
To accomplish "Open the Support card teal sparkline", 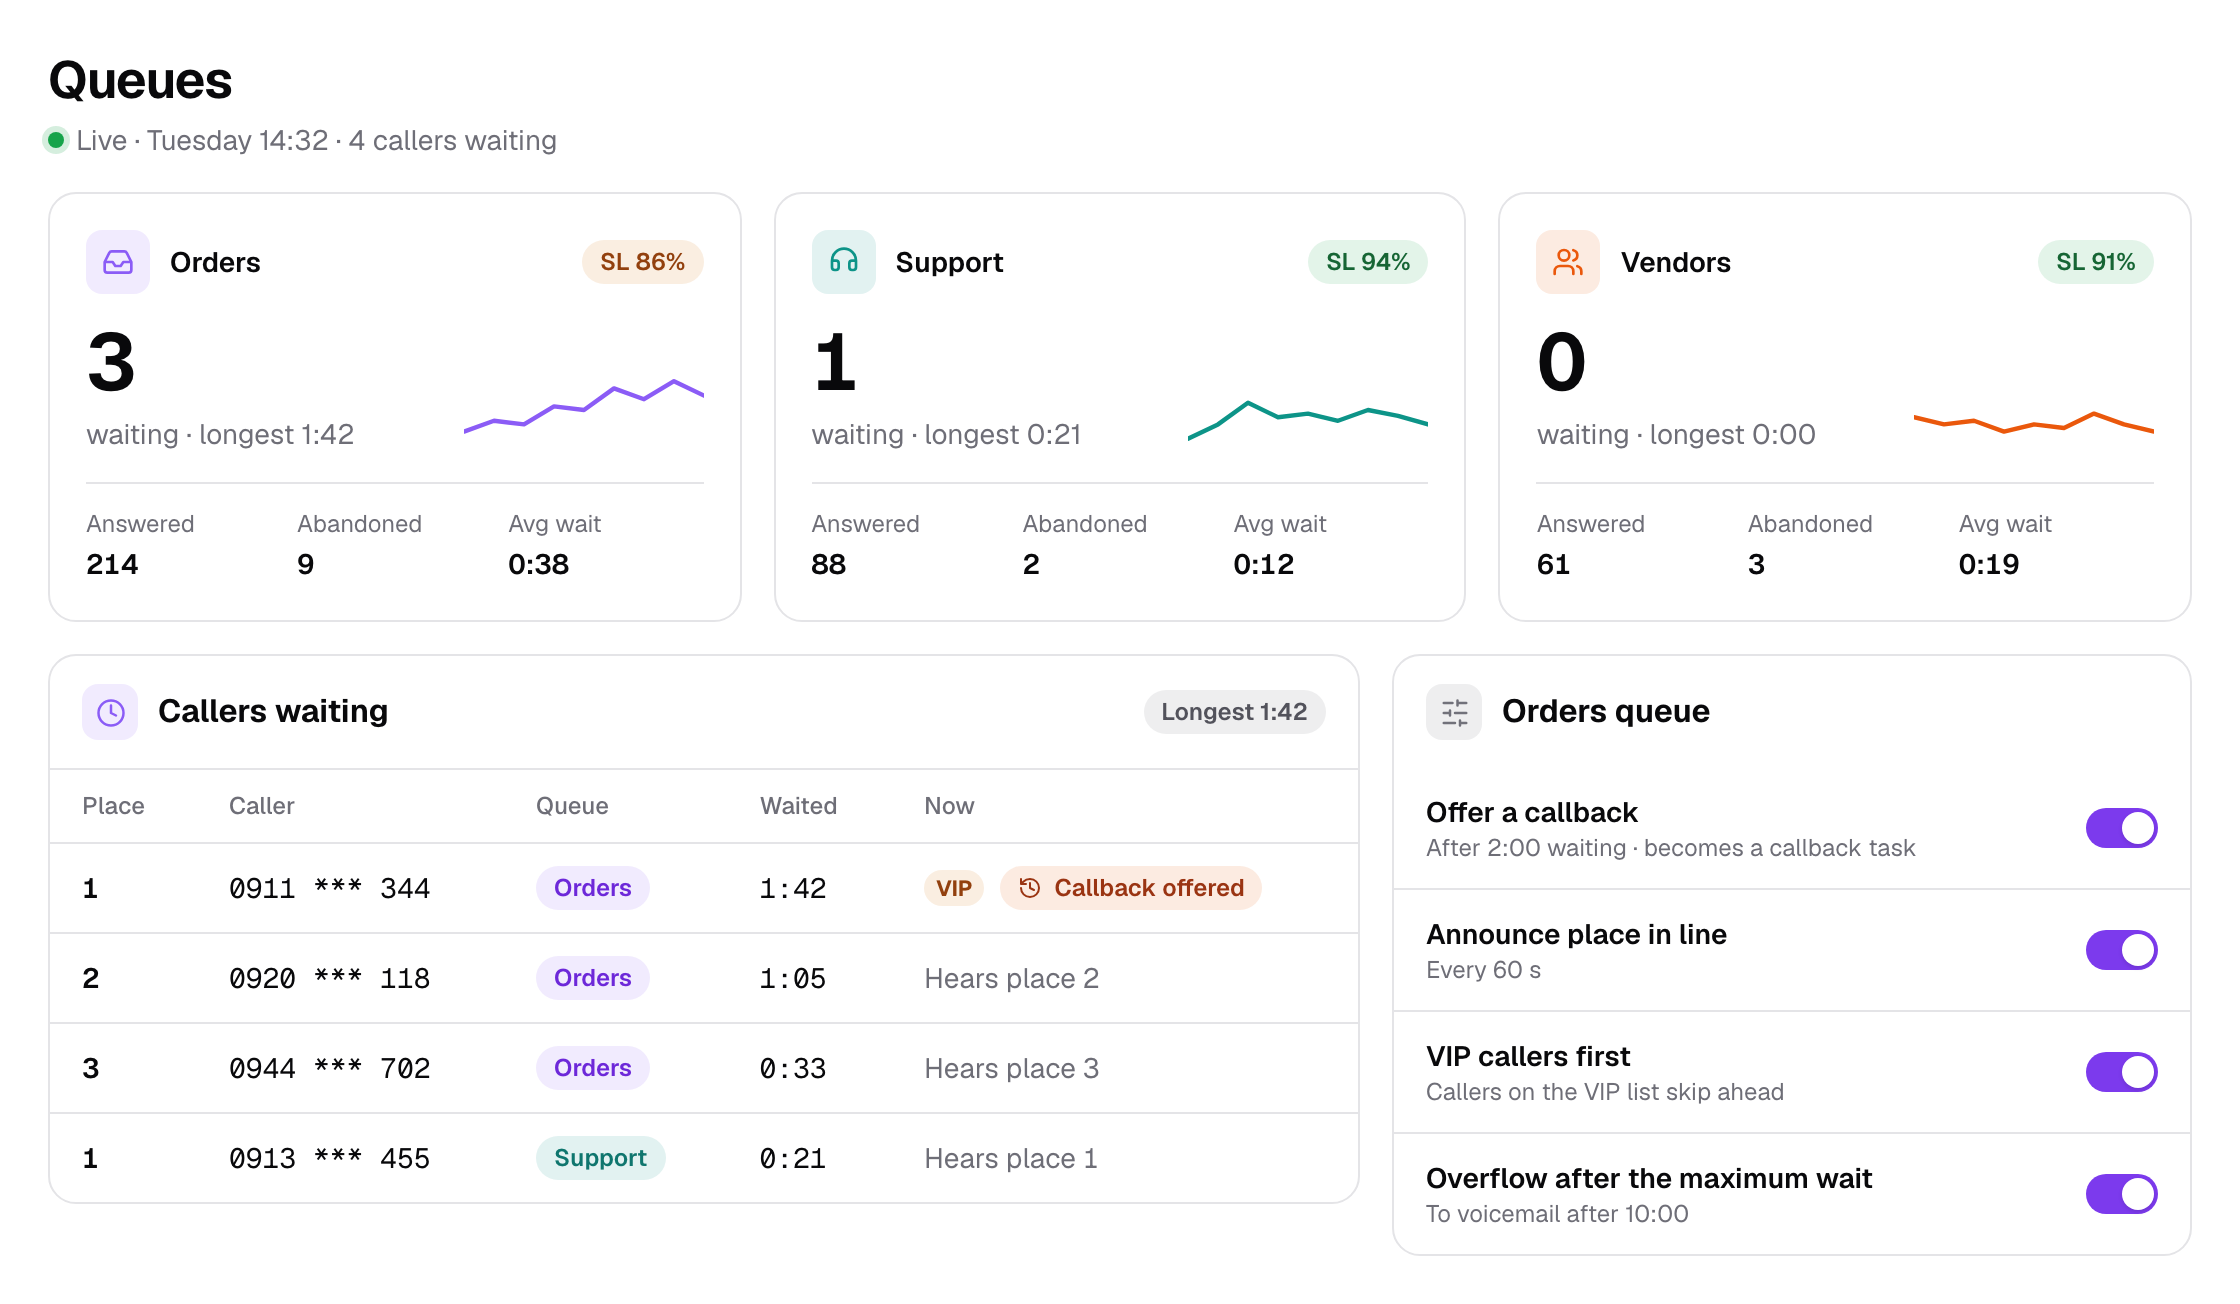I will [x=1308, y=420].
